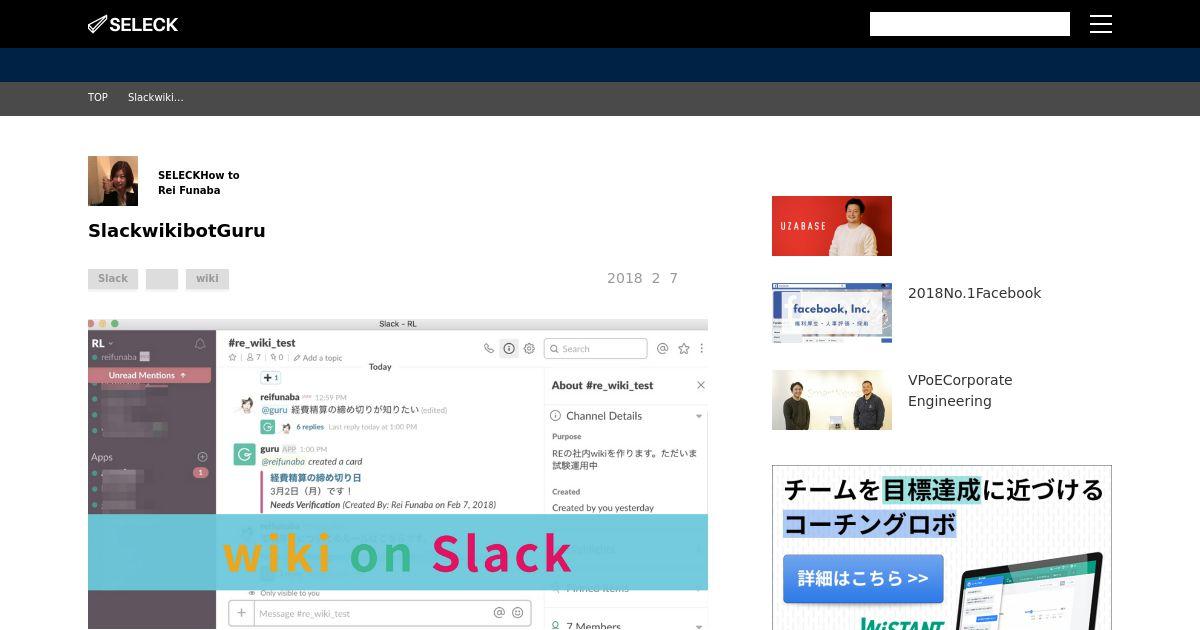Click the Unread Mentions button

[149, 375]
